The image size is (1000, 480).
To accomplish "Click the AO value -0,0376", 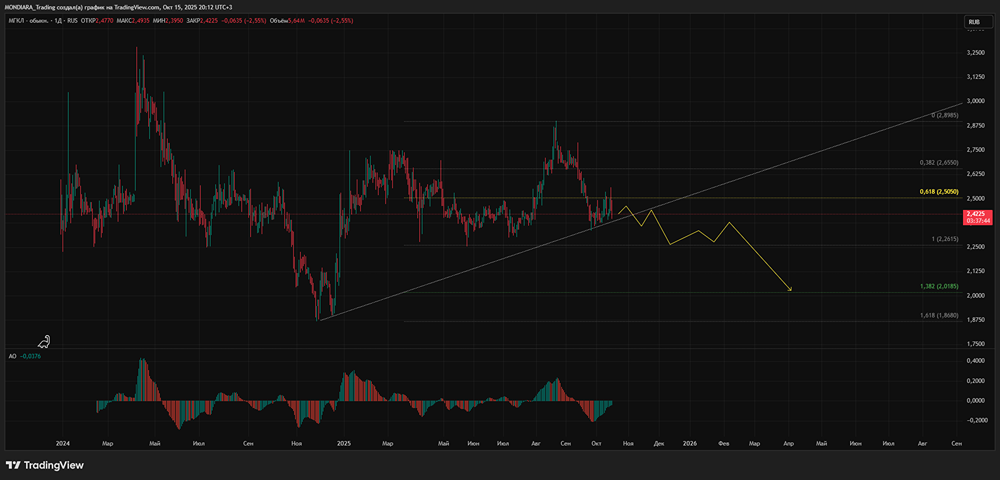I will (30, 357).
